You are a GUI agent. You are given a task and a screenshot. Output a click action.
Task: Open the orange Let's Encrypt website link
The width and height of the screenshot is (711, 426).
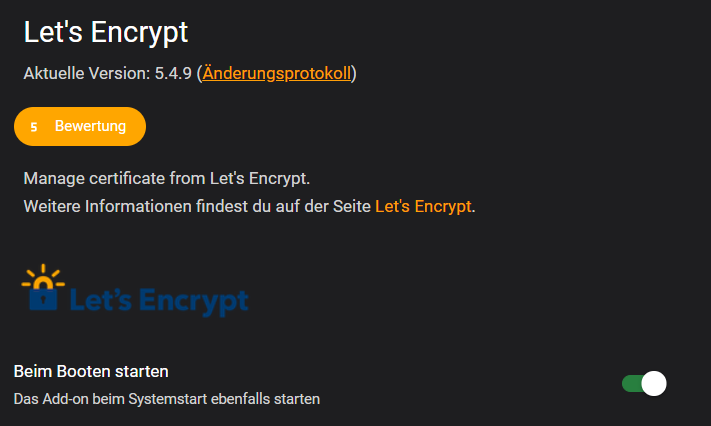(423, 207)
